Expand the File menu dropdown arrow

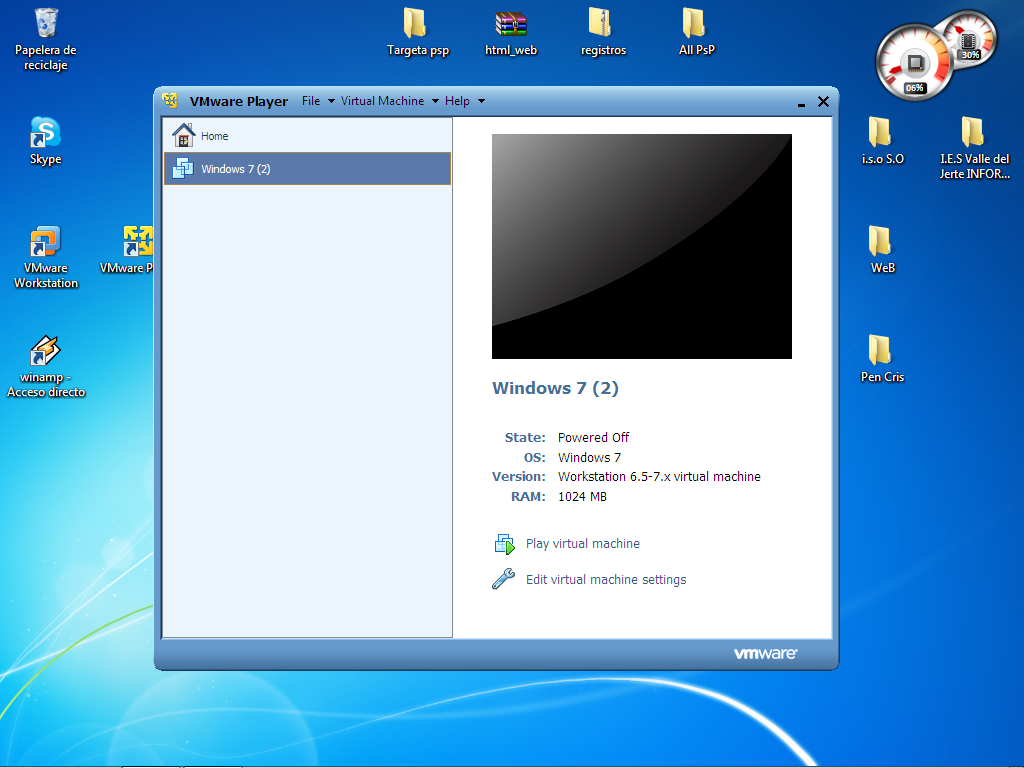pyautogui.click(x=331, y=101)
